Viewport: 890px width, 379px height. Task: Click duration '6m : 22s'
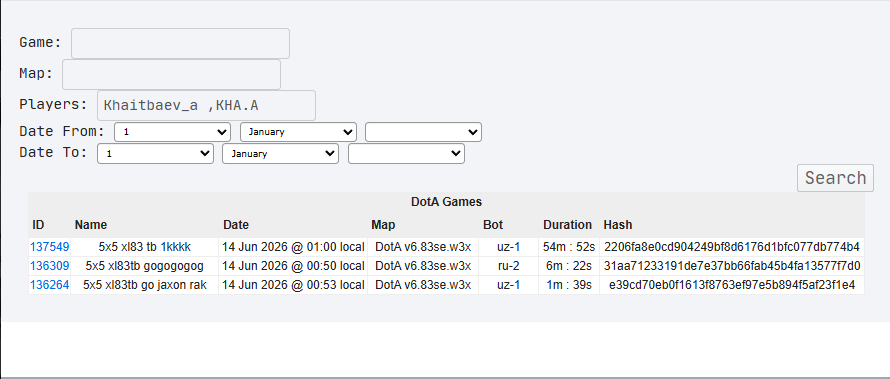(569, 266)
